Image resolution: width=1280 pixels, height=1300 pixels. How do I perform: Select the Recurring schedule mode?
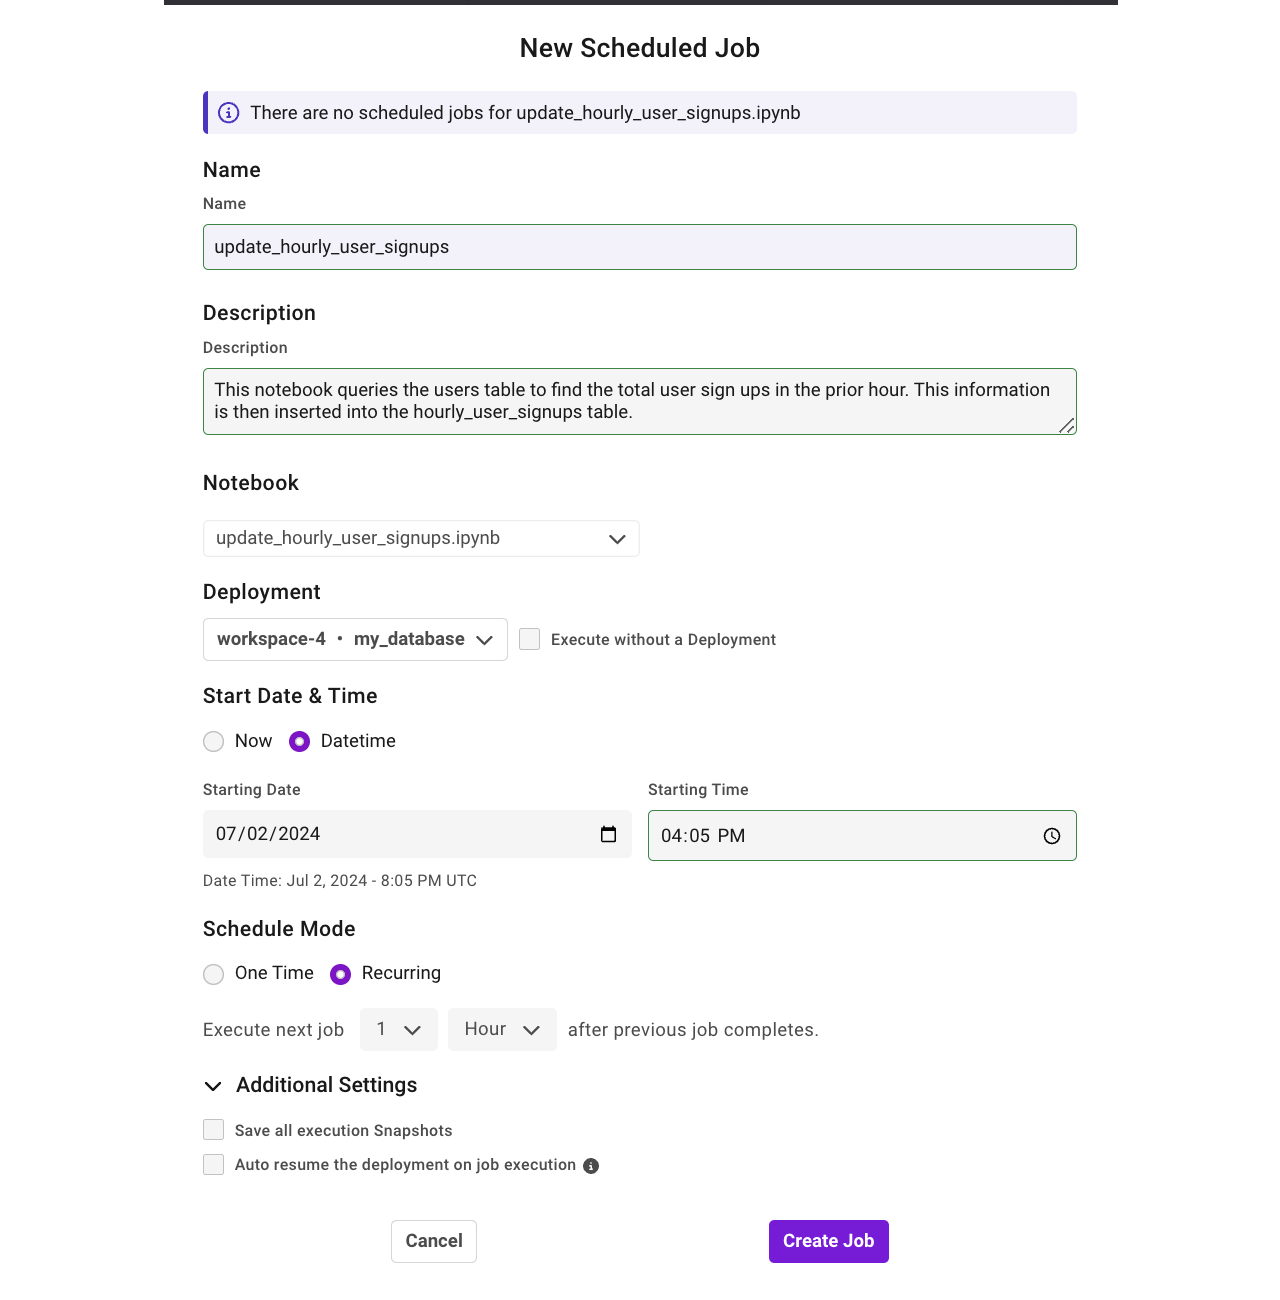[340, 974]
